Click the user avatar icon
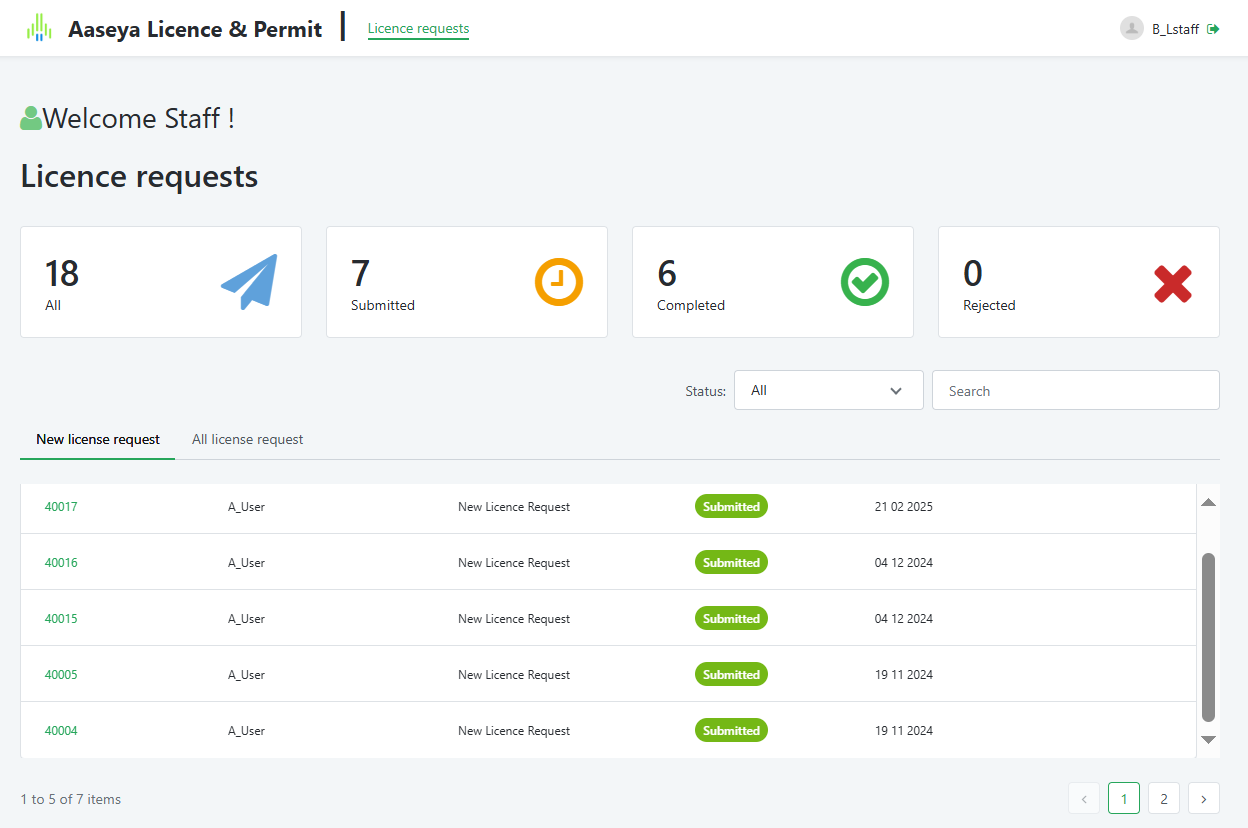Viewport: 1248px width, 828px height. click(1131, 29)
